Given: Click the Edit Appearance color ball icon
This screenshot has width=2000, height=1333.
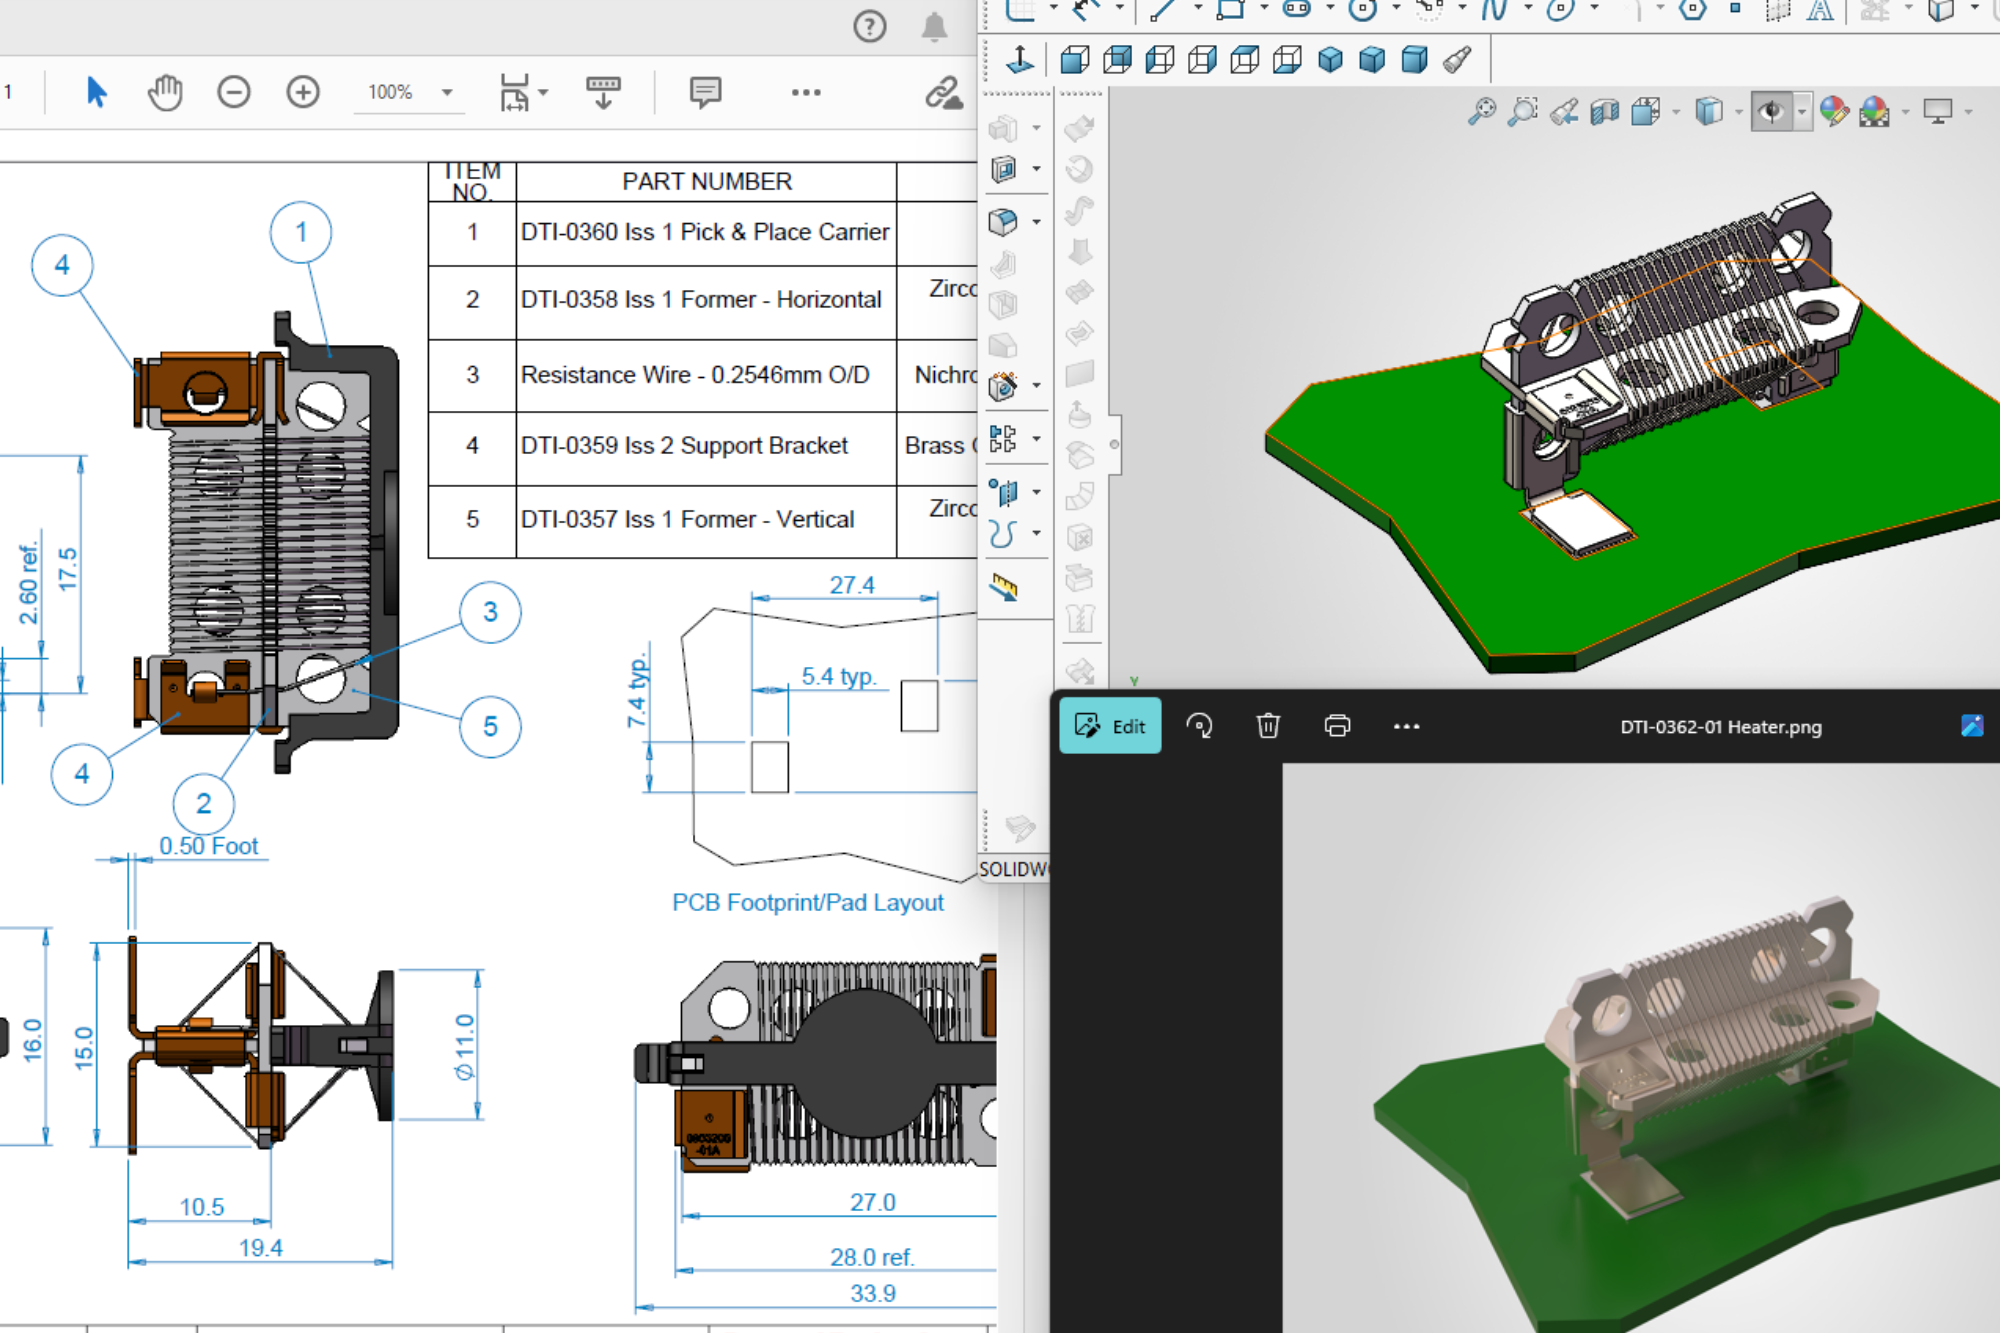Looking at the screenshot, I should [1833, 111].
